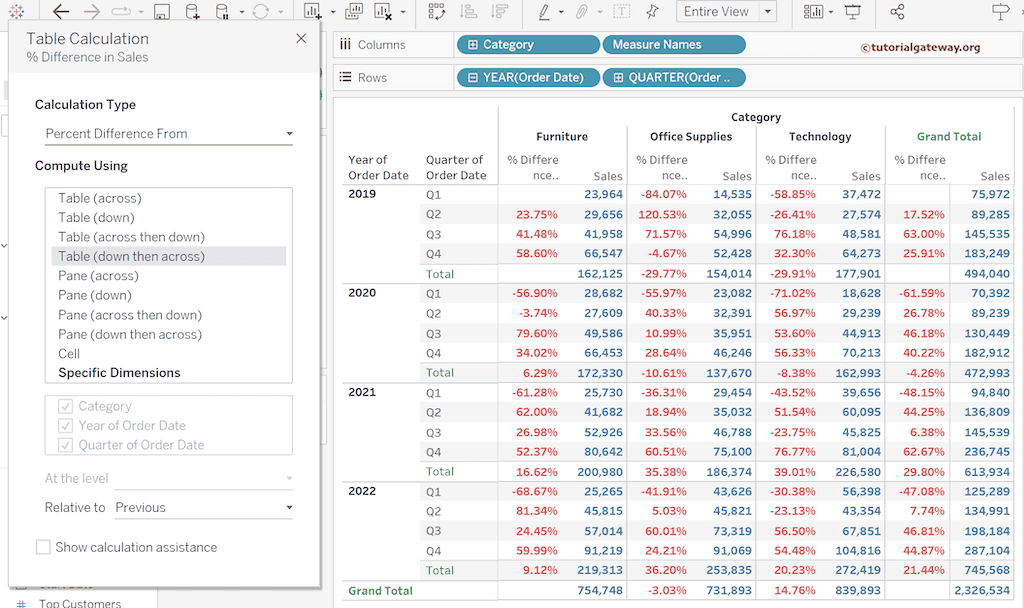Click the Highlight pen icon
The width and height of the screenshot is (1024, 608).
click(544, 12)
